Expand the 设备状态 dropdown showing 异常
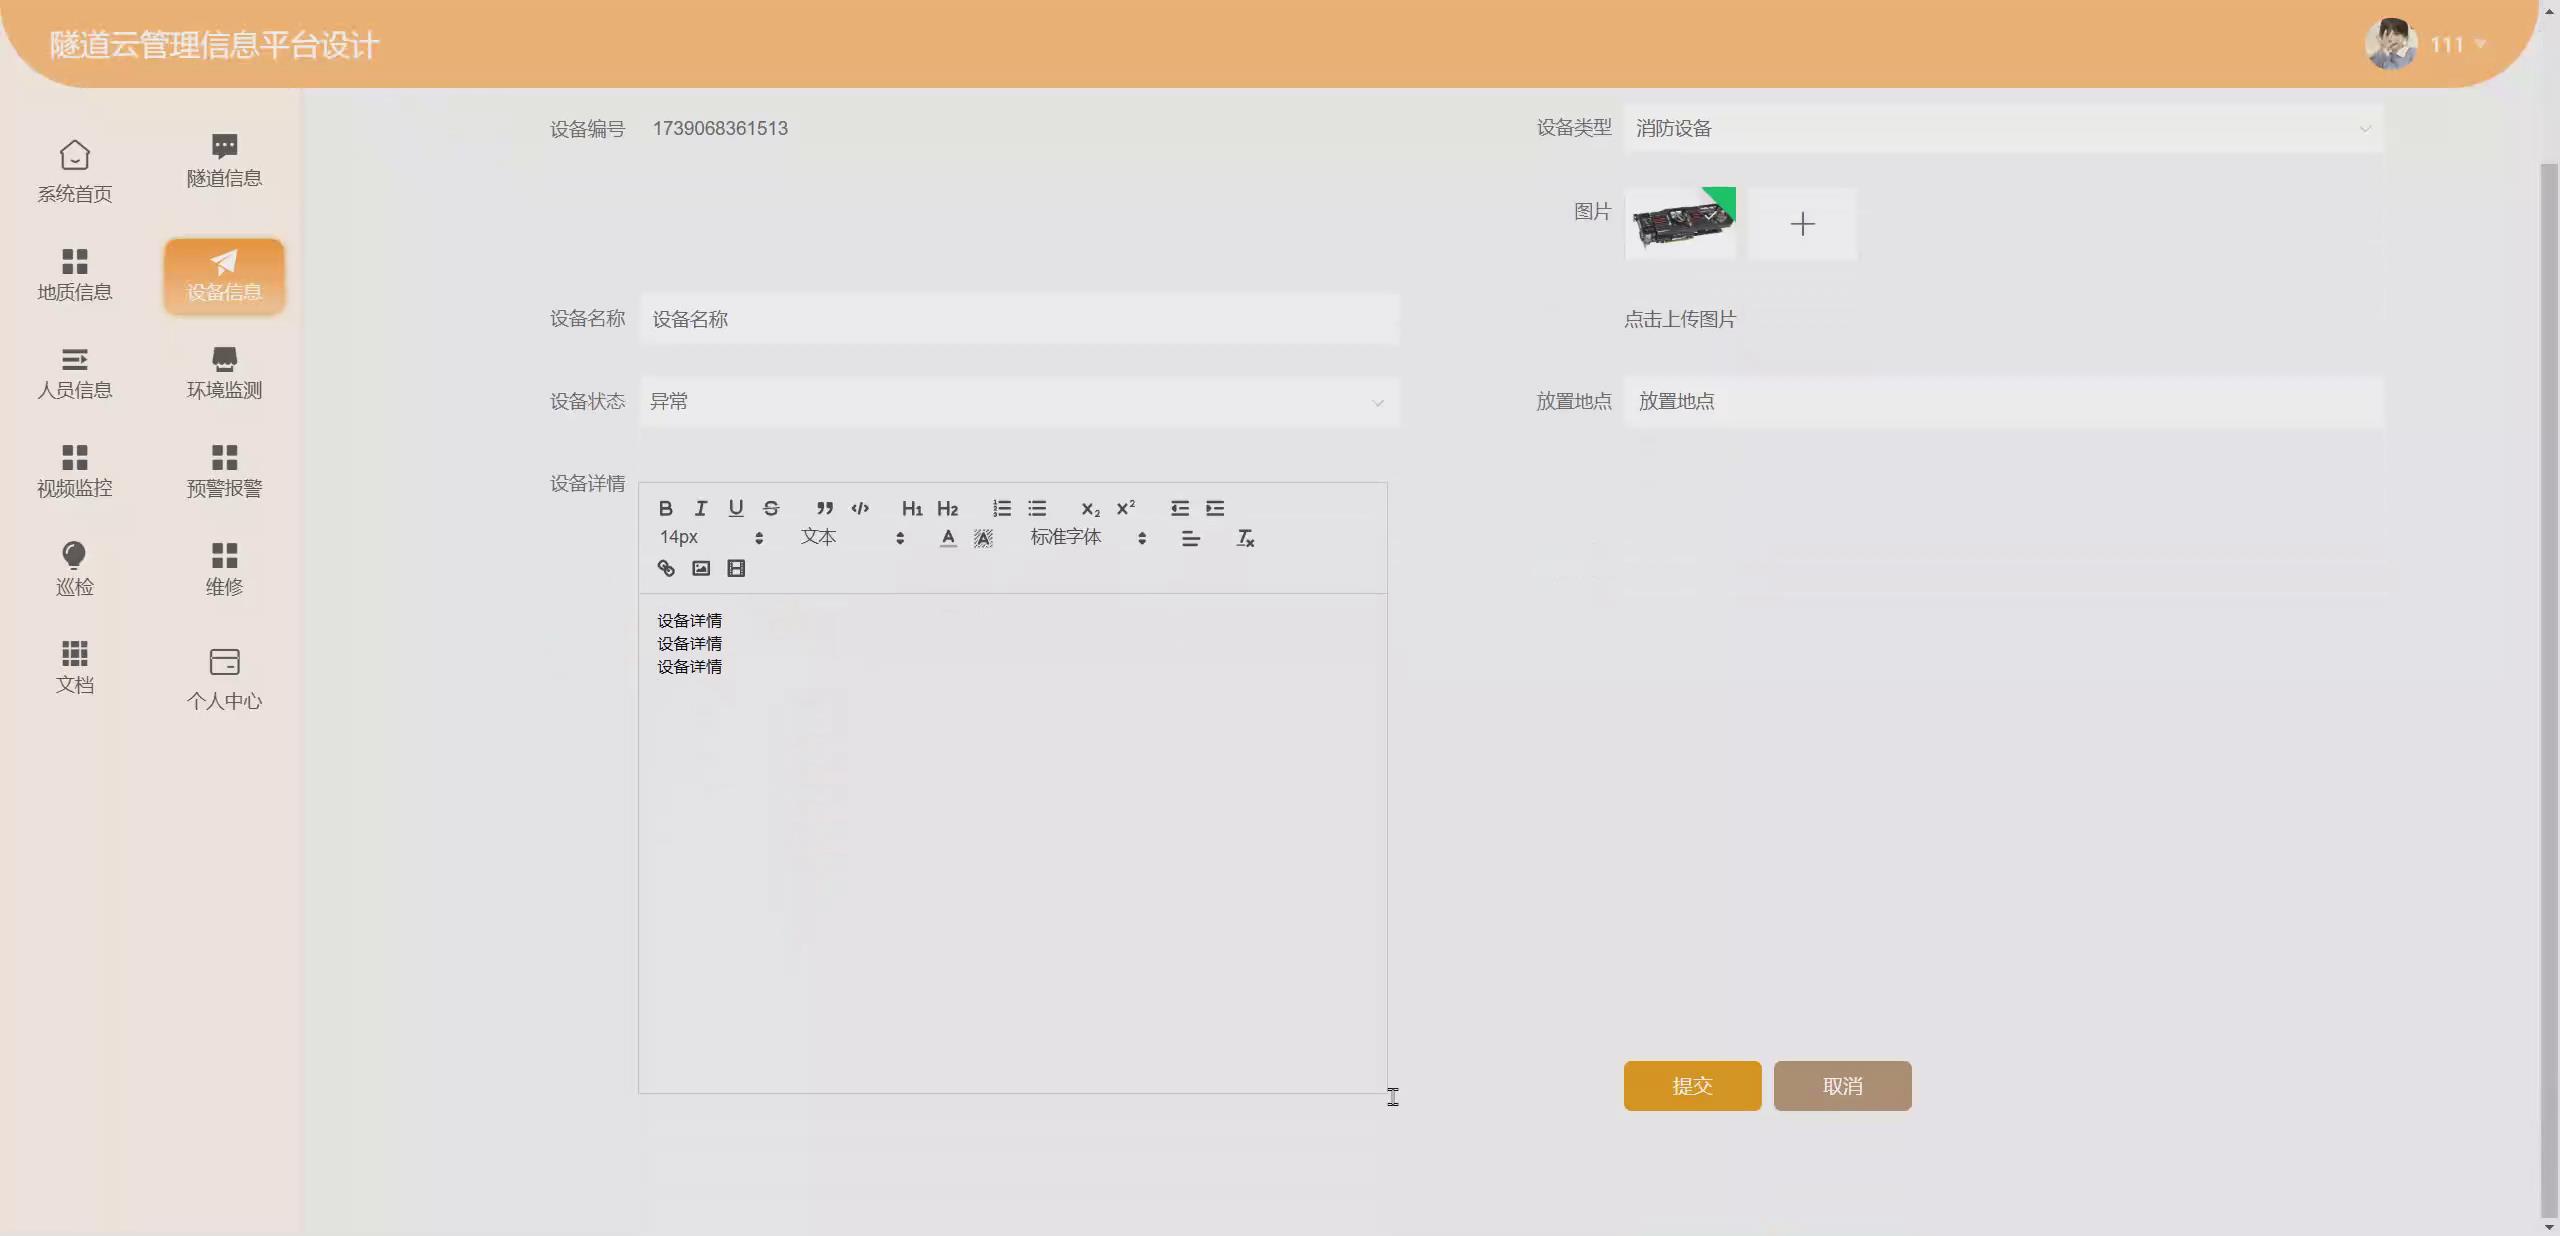Image resolution: width=2560 pixels, height=1236 pixels. click(x=1018, y=402)
